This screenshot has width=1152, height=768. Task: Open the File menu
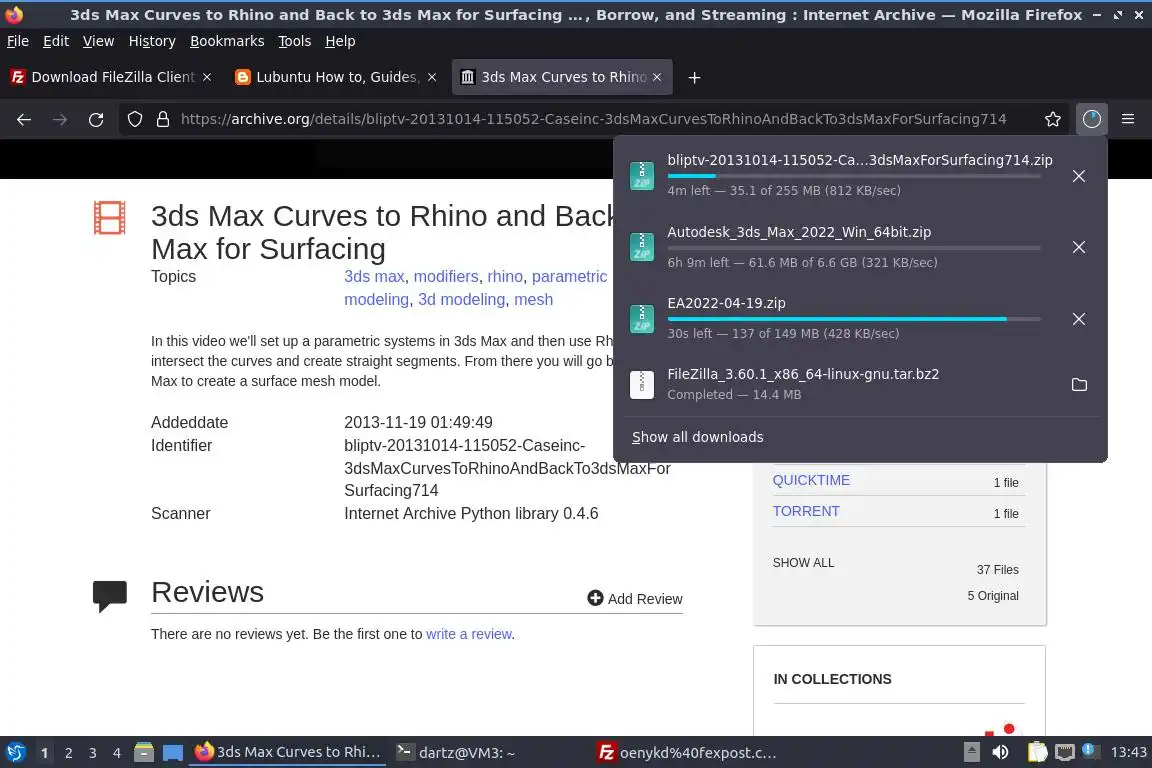(x=18, y=41)
